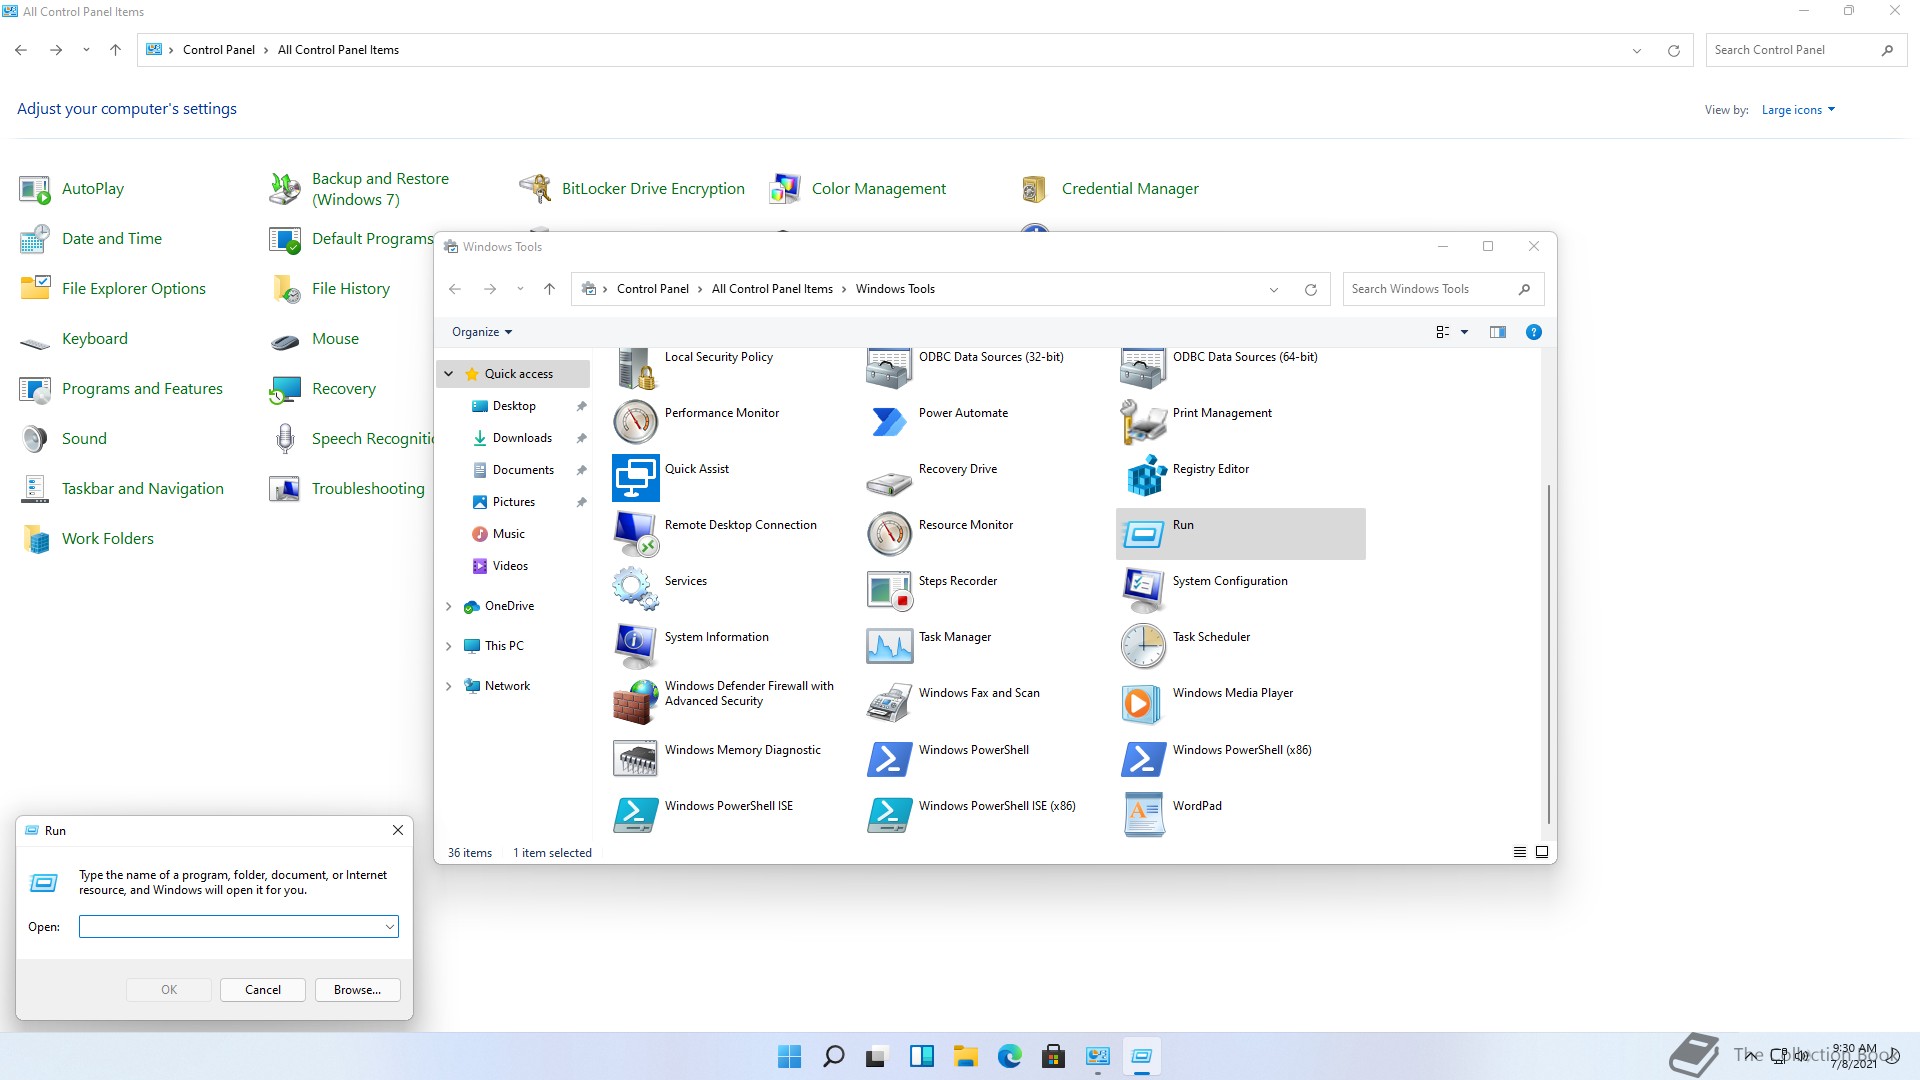Open the Start menu on taskbar
The image size is (1920, 1080).
coord(789,1056)
